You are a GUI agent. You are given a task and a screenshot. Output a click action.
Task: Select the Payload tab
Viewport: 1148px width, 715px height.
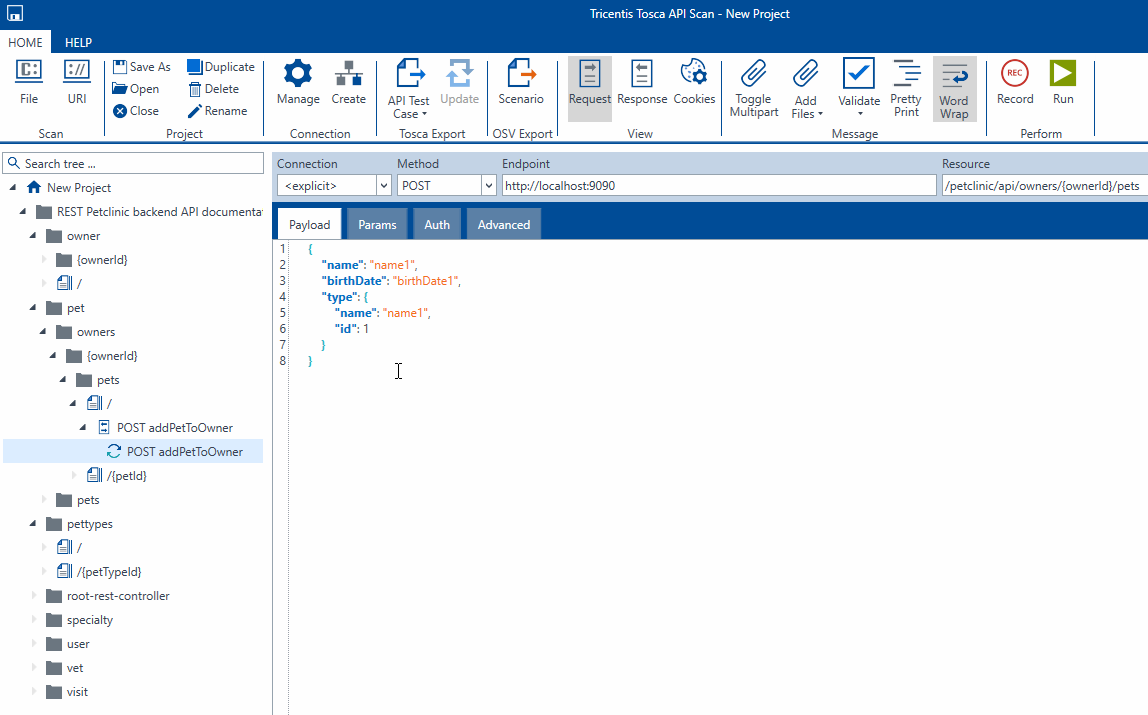point(309,225)
